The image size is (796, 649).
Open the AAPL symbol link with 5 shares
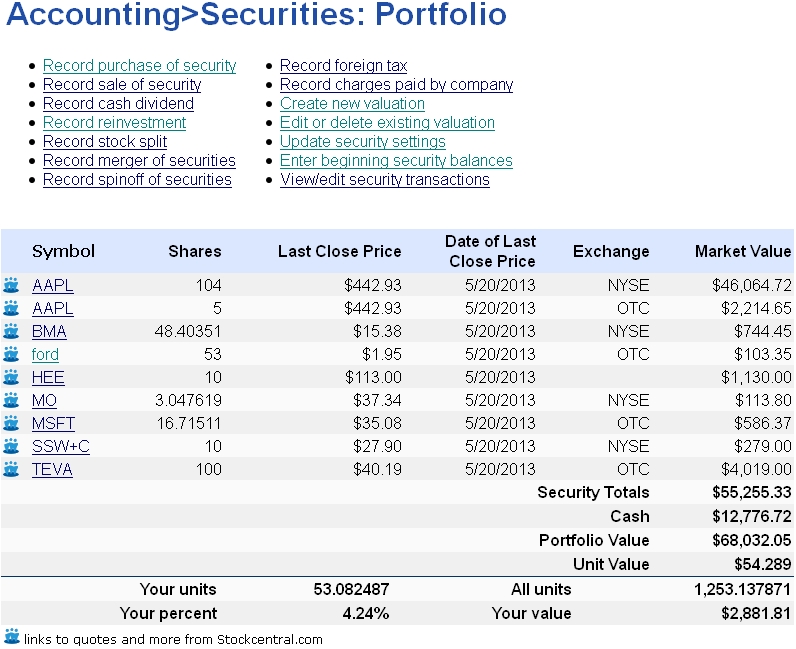52,308
